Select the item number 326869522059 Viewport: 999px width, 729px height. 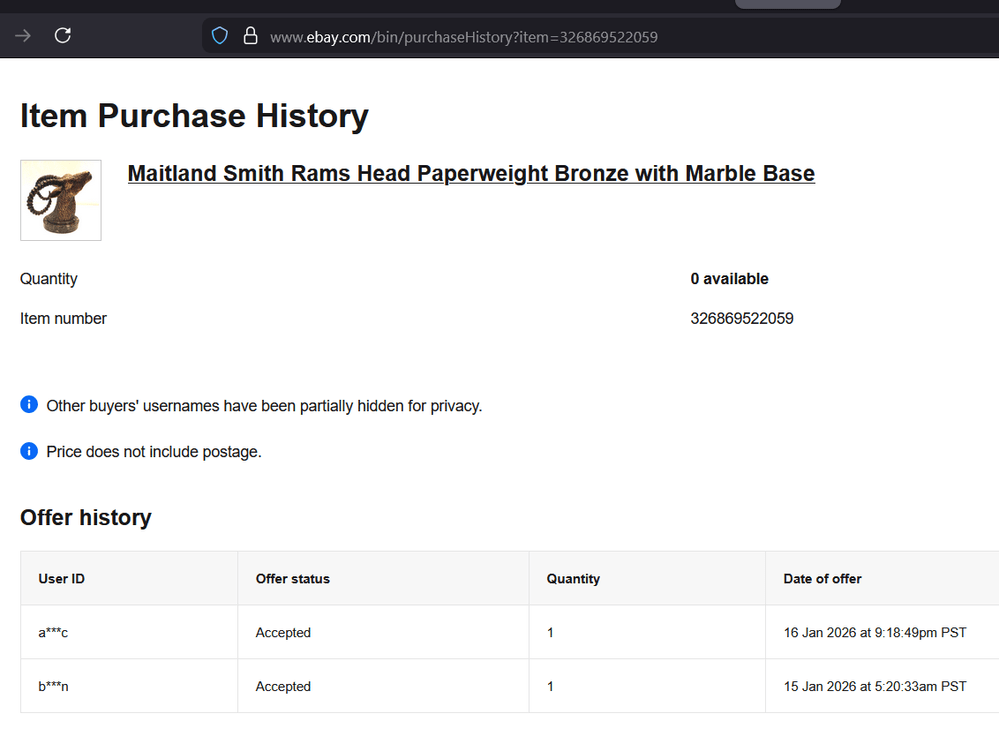coord(742,319)
